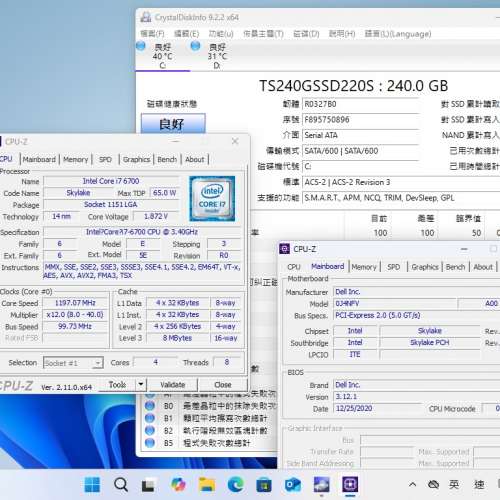Open Graphics tab in Mainboard CPU-Z window
This screenshot has height=500, width=500.
pos(425,267)
